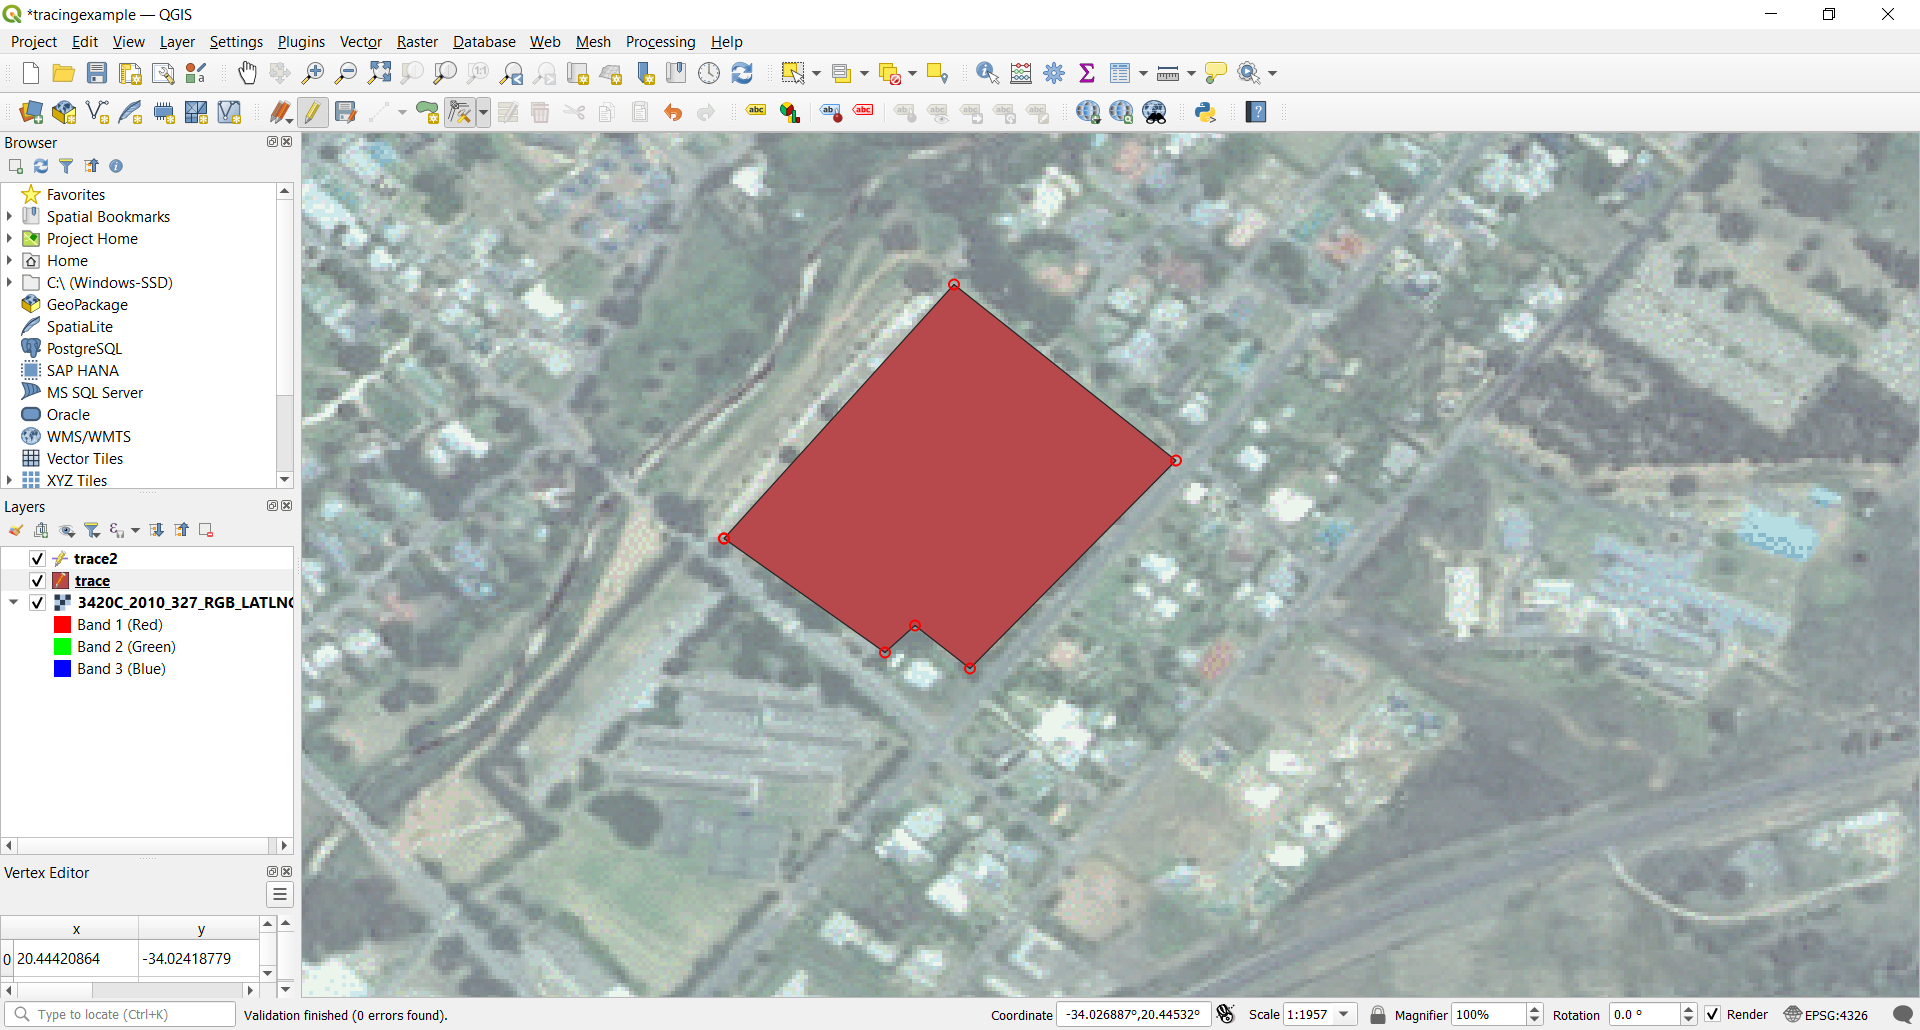Open the Python Console
The height and width of the screenshot is (1030, 1920).
click(x=1206, y=112)
